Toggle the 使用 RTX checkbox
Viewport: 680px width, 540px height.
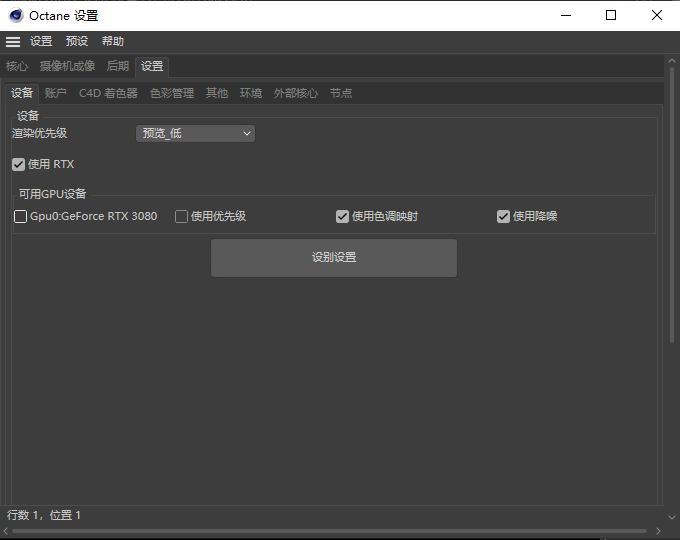[x=19, y=165]
